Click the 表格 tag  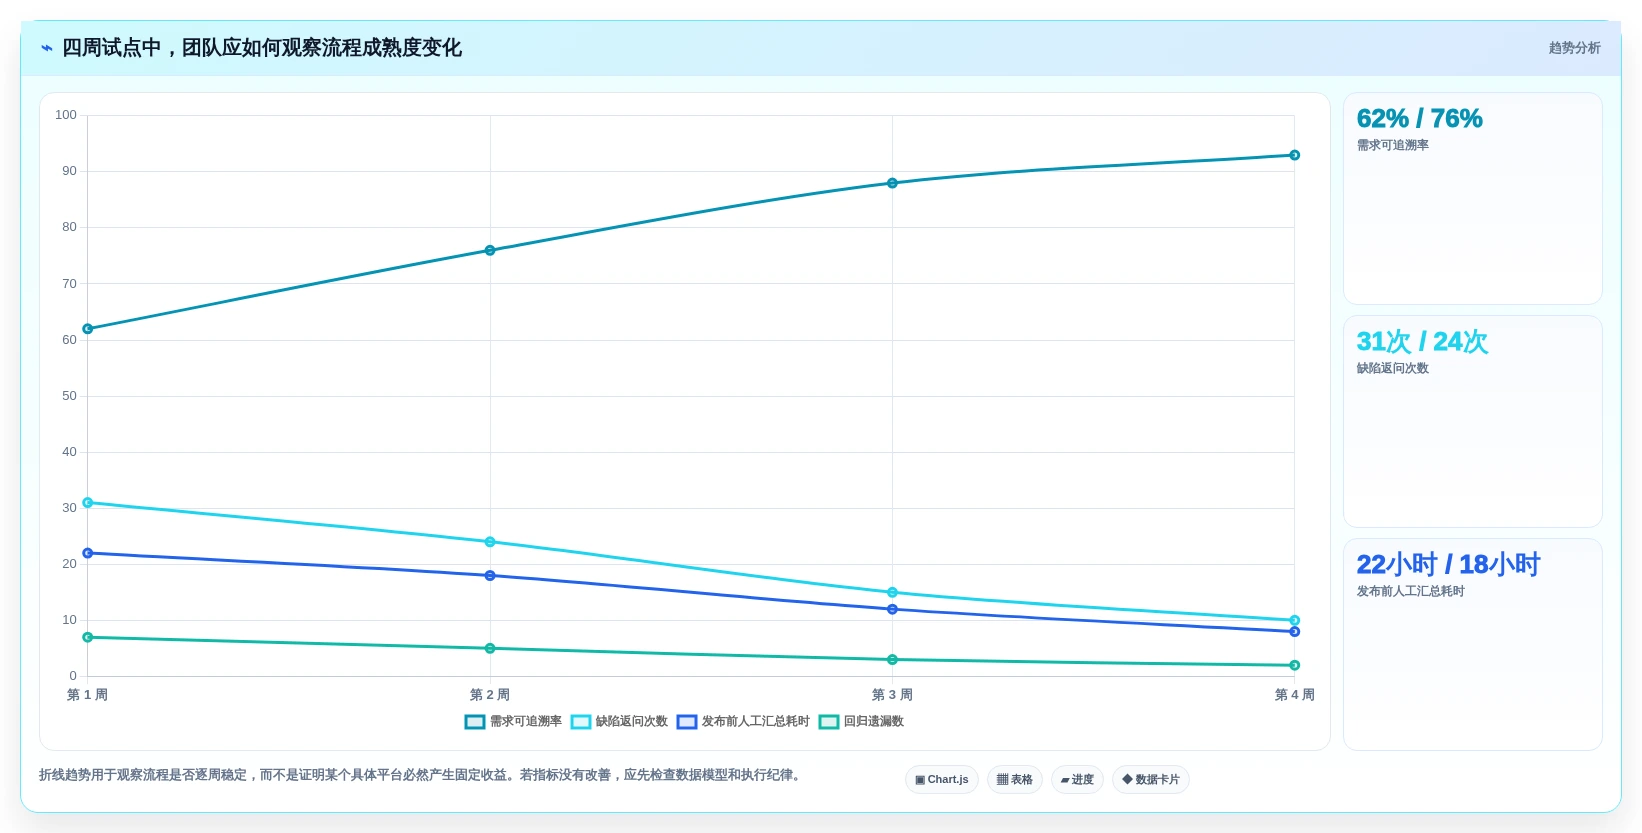coord(1015,780)
